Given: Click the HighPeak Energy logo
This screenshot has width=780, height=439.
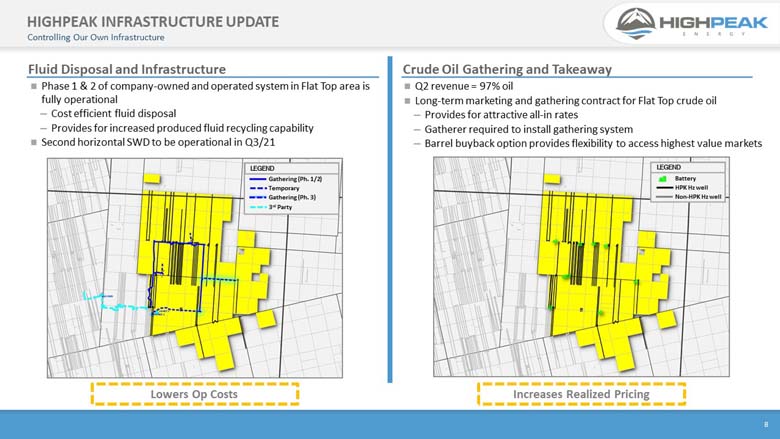Looking at the screenshot, I should [x=691, y=23].
